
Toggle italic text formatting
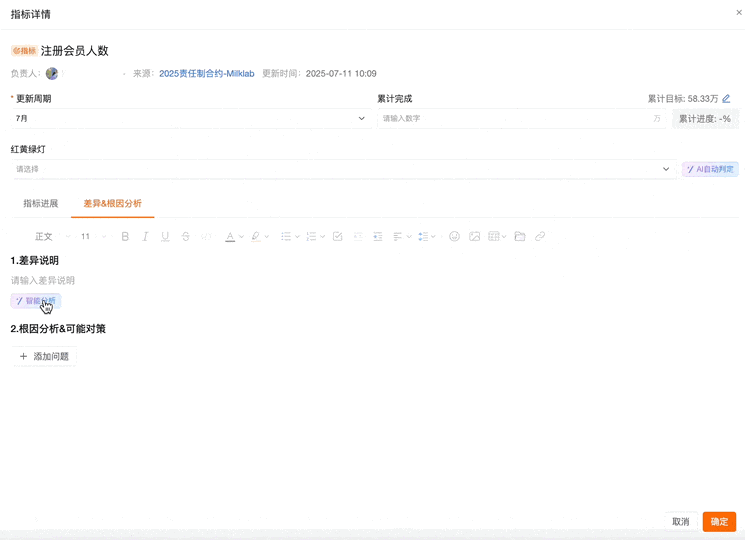pyautogui.click(x=145, y=237)
